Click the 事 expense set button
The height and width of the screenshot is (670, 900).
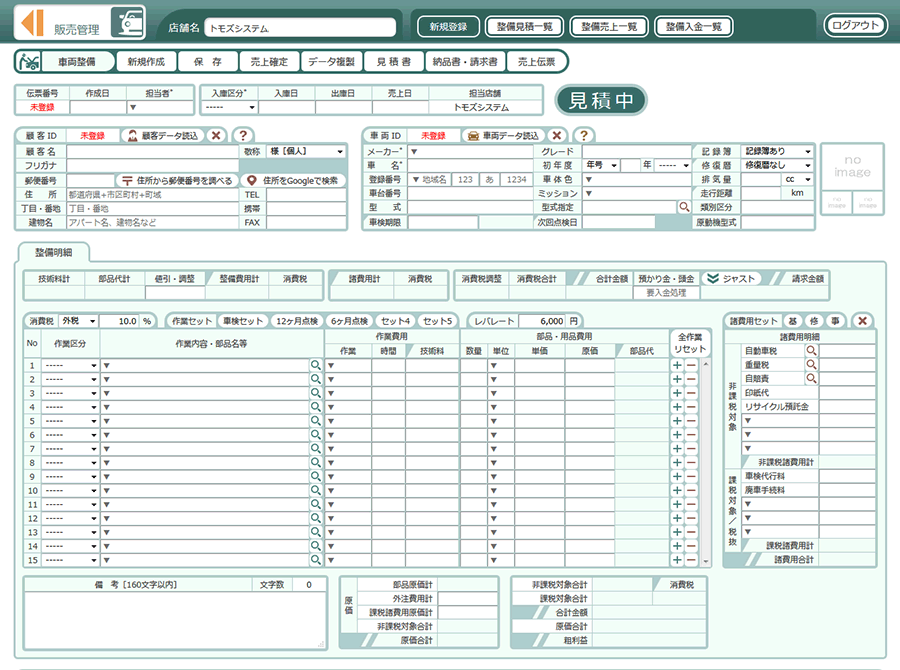click(835, 321)
